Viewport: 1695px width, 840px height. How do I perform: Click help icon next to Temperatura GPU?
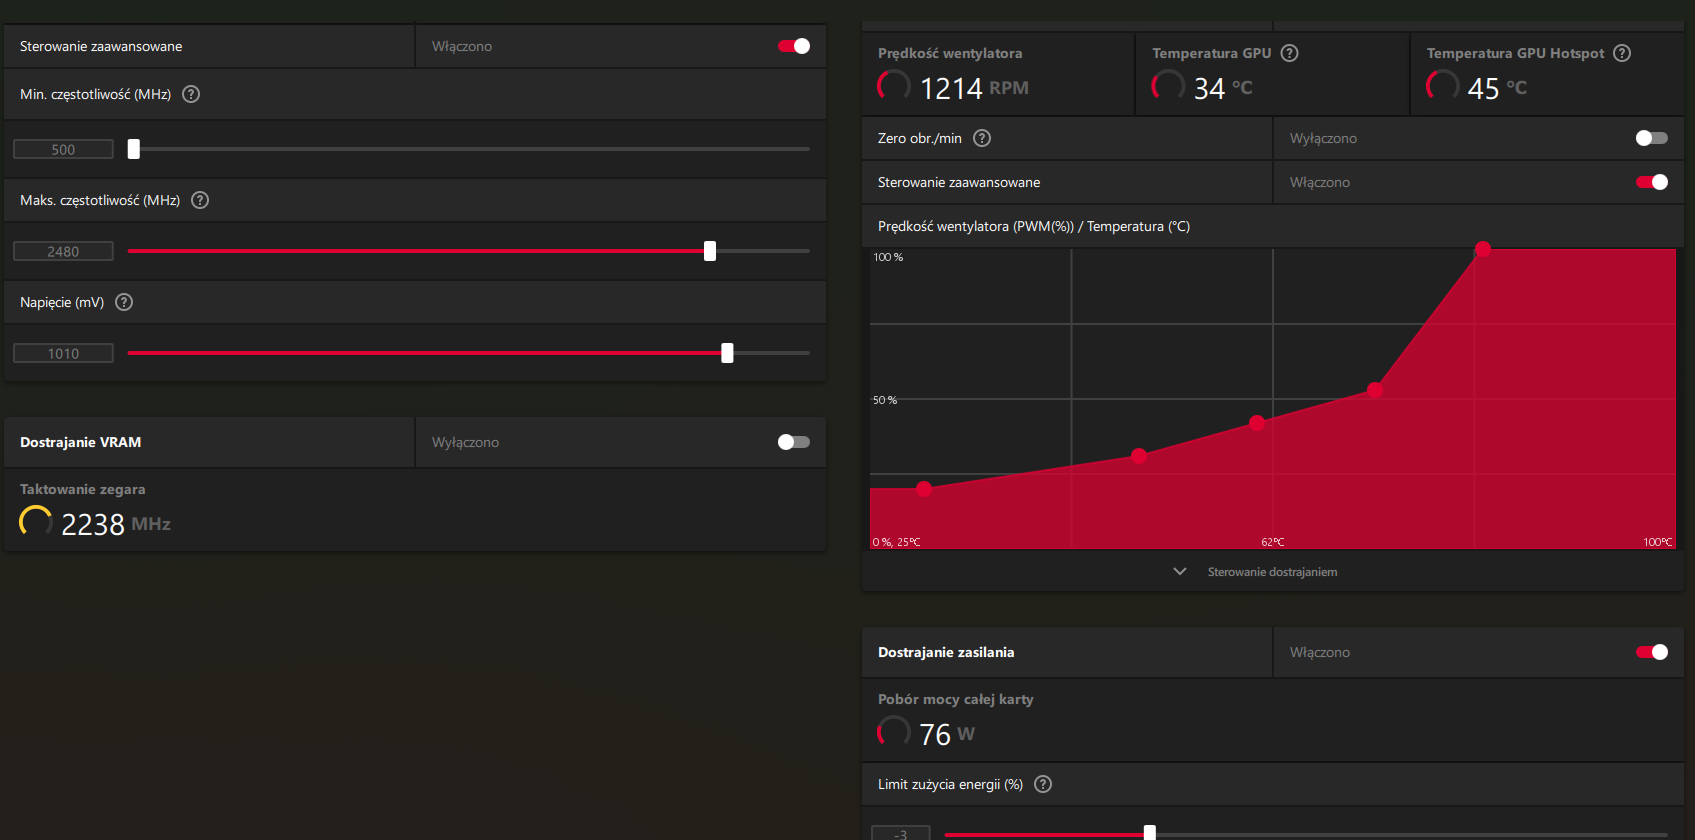tap(1290, 53)
